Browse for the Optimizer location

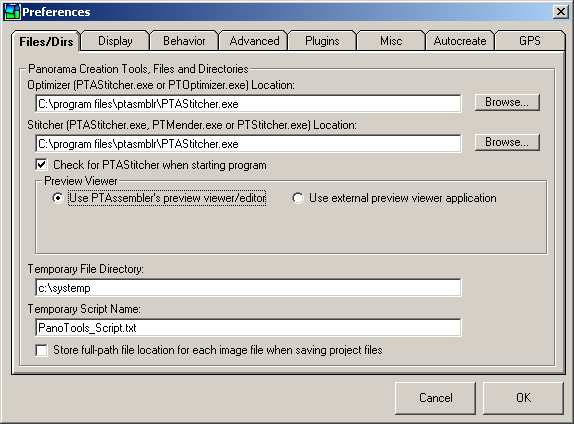507,102
